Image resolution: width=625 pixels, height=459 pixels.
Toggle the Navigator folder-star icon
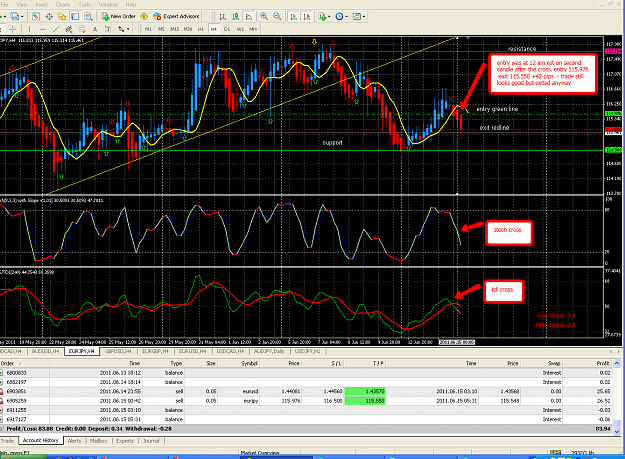point(62,16)
